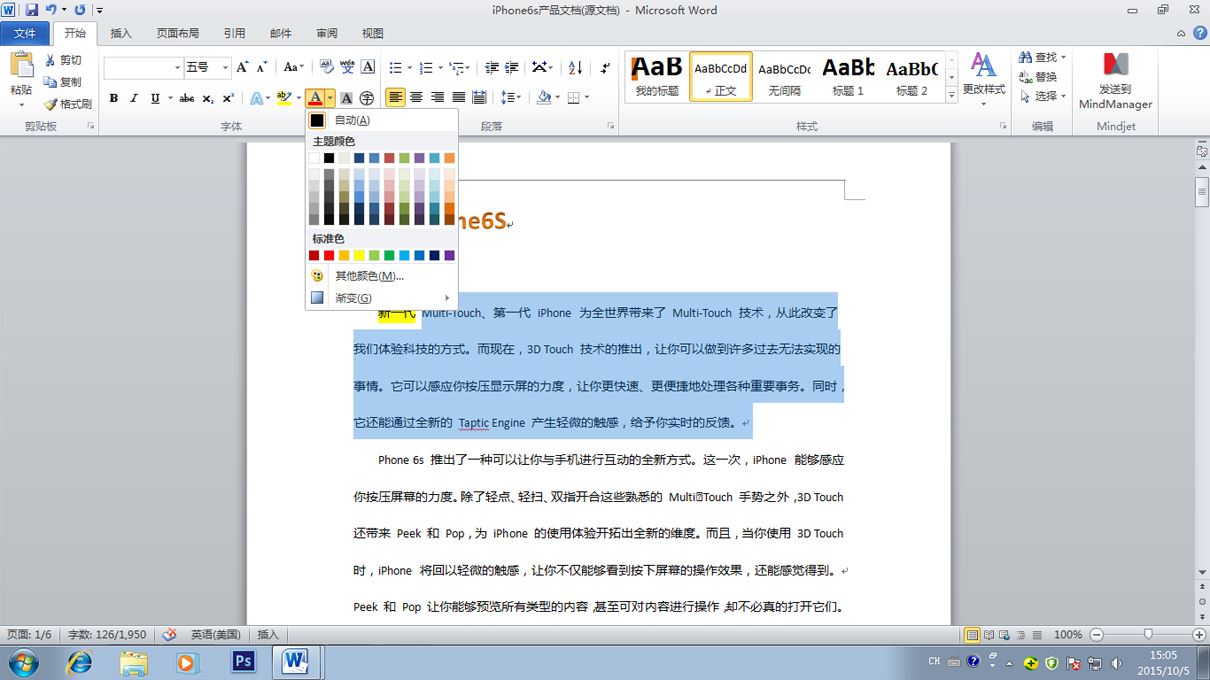Open the File (文件) tab

24,33
